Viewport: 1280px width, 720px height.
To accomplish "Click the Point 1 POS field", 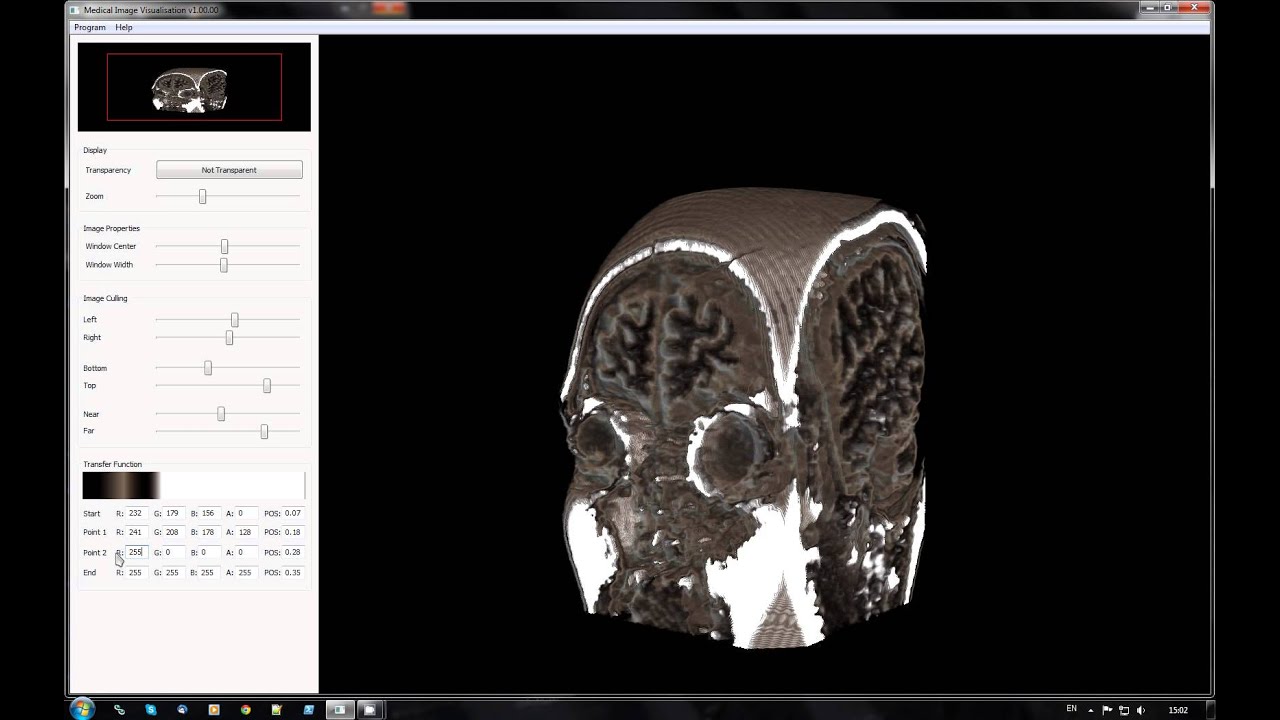I will point(293,532).
